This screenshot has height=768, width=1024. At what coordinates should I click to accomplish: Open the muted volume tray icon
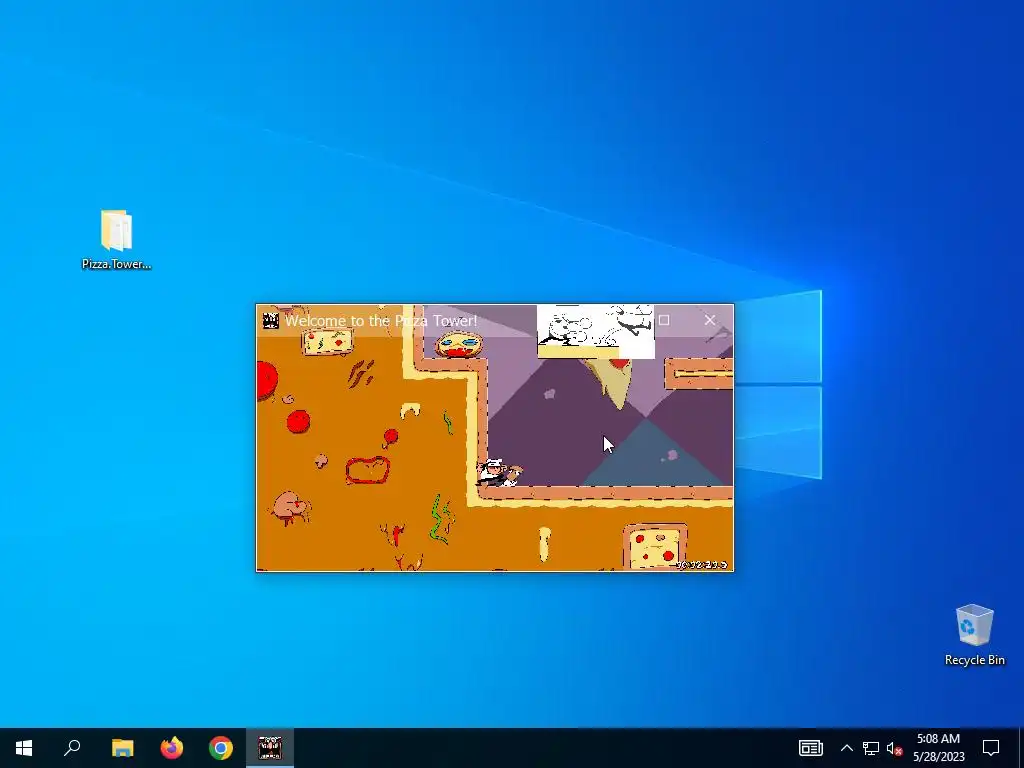[x=895, y=748]
